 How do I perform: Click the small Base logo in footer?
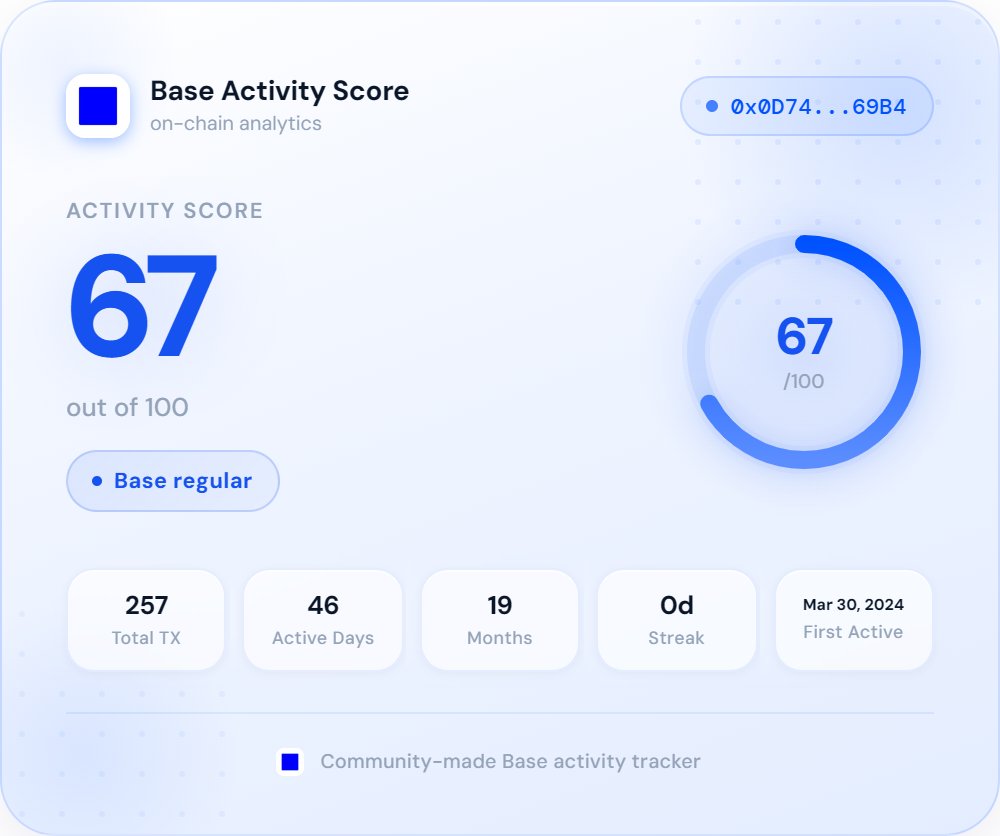[290, 761]
